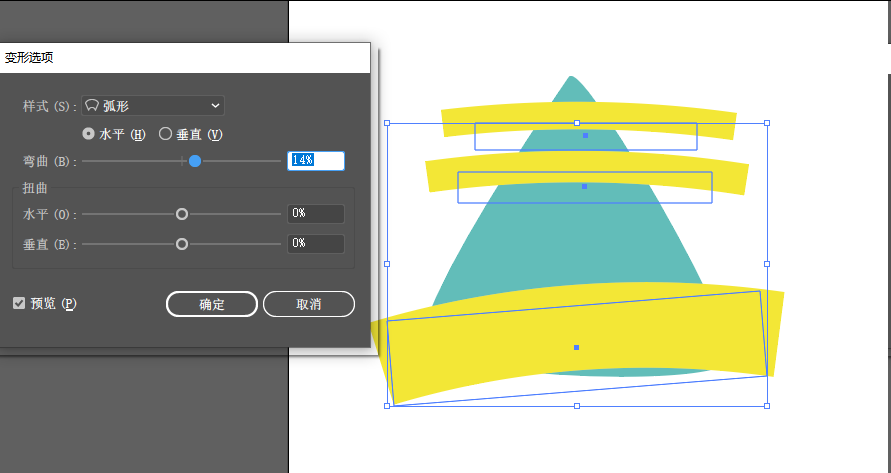This screenshot has width=891, height=473.
Task: Toggle the 预览 (P) preview checkbox
Action: (x=19, y=303)
